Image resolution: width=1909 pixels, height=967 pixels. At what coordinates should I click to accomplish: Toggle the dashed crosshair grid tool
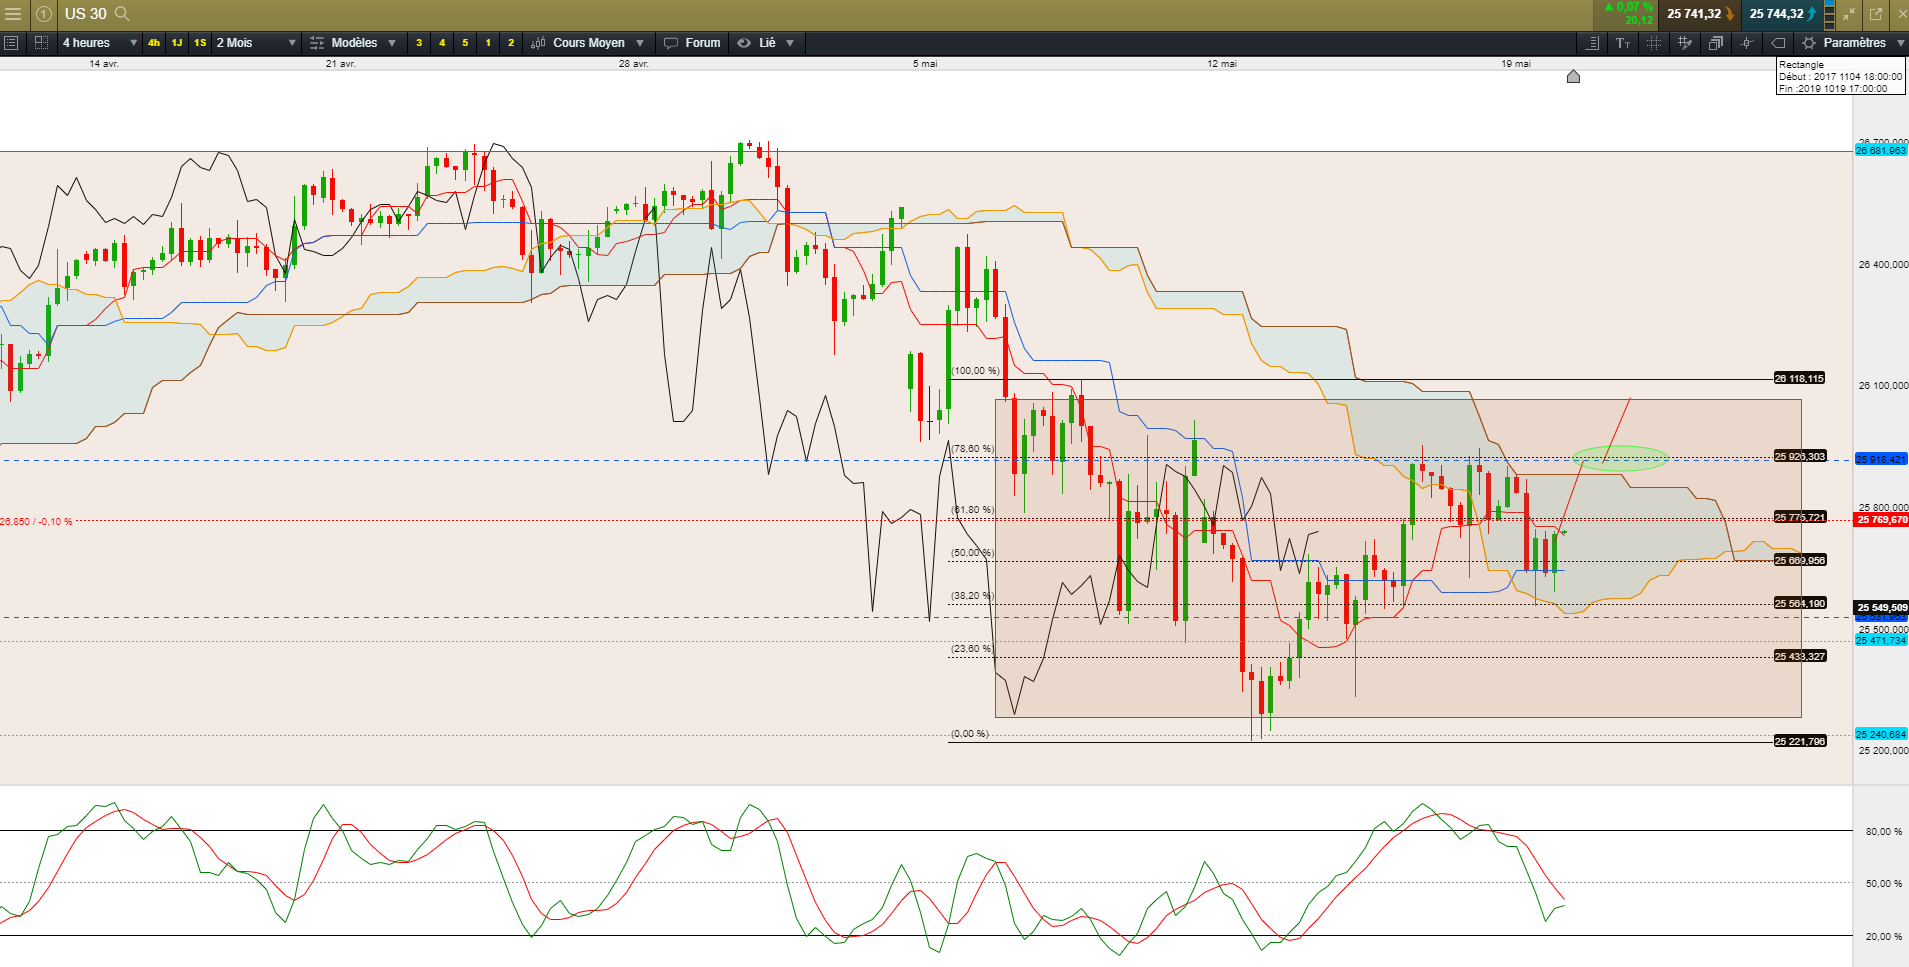pyautogui.click(x=1654, y=43)
